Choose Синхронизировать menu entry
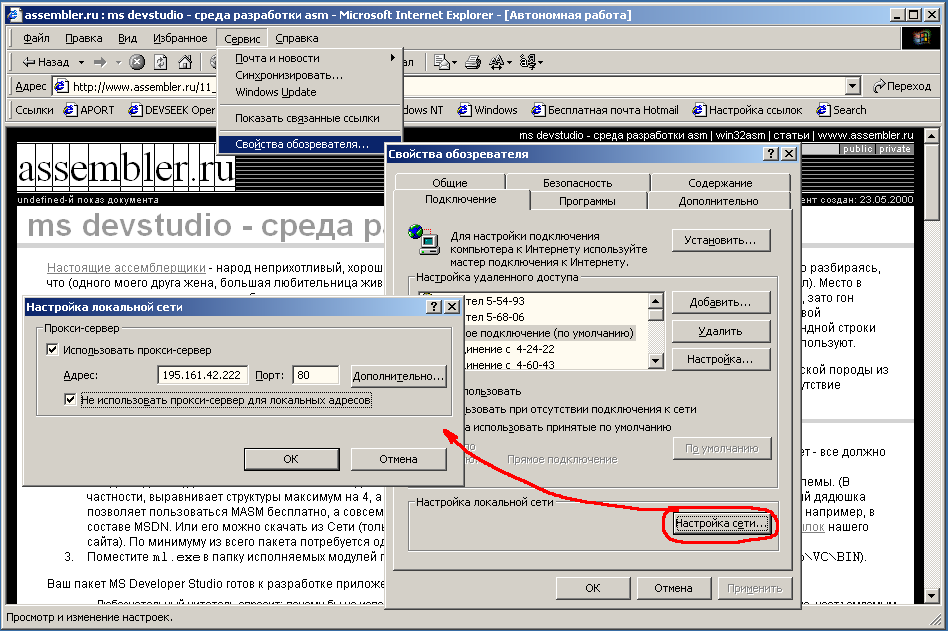This screenshot has height=631, width=948. point(309,75)
